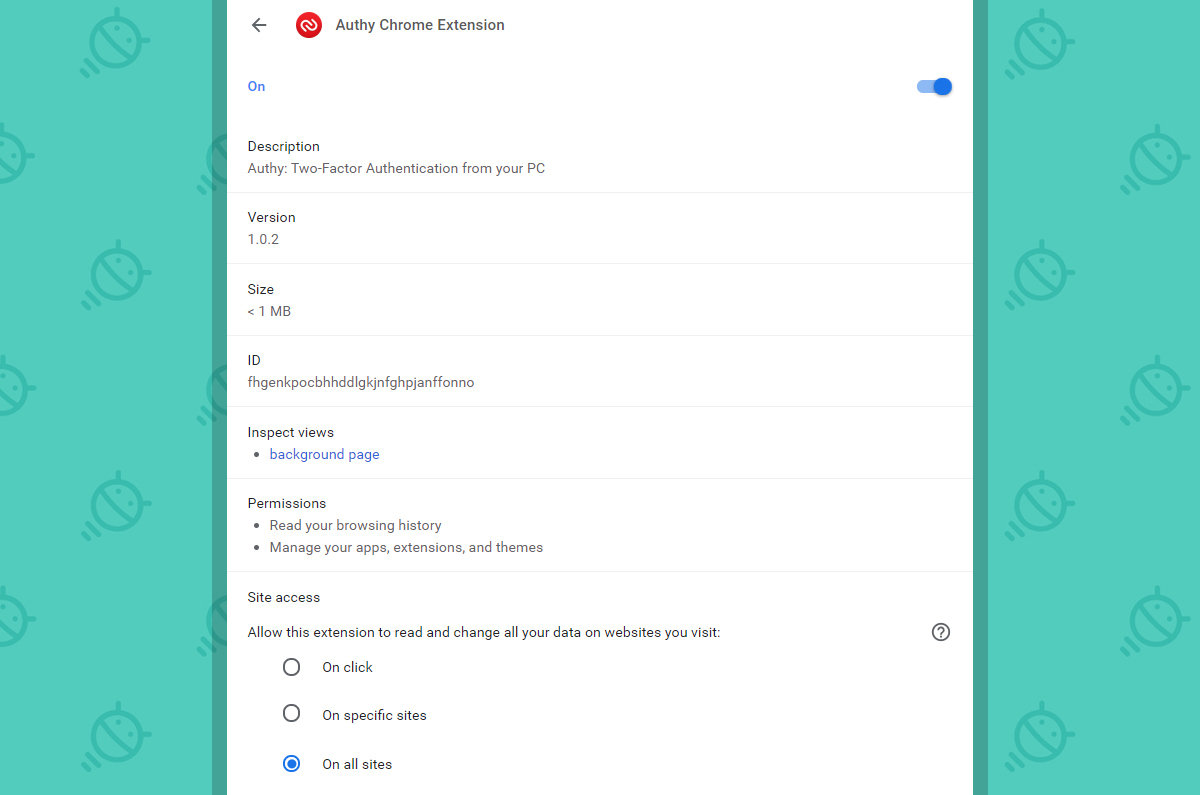Viewport: 1200px width, 795px height.
Task: Click the Site access heading
Action: click(x=284, y=597)
